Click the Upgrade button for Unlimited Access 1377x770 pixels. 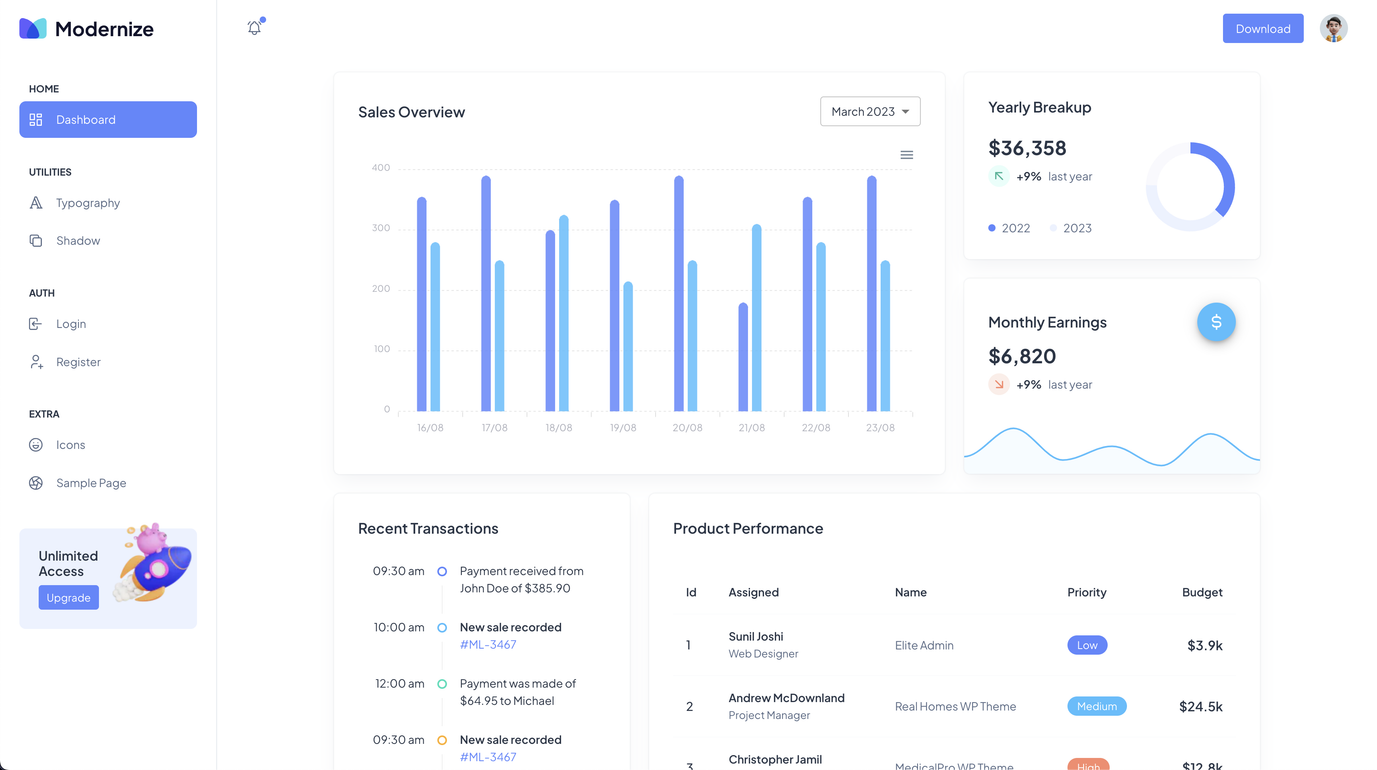tap(68, 597)
